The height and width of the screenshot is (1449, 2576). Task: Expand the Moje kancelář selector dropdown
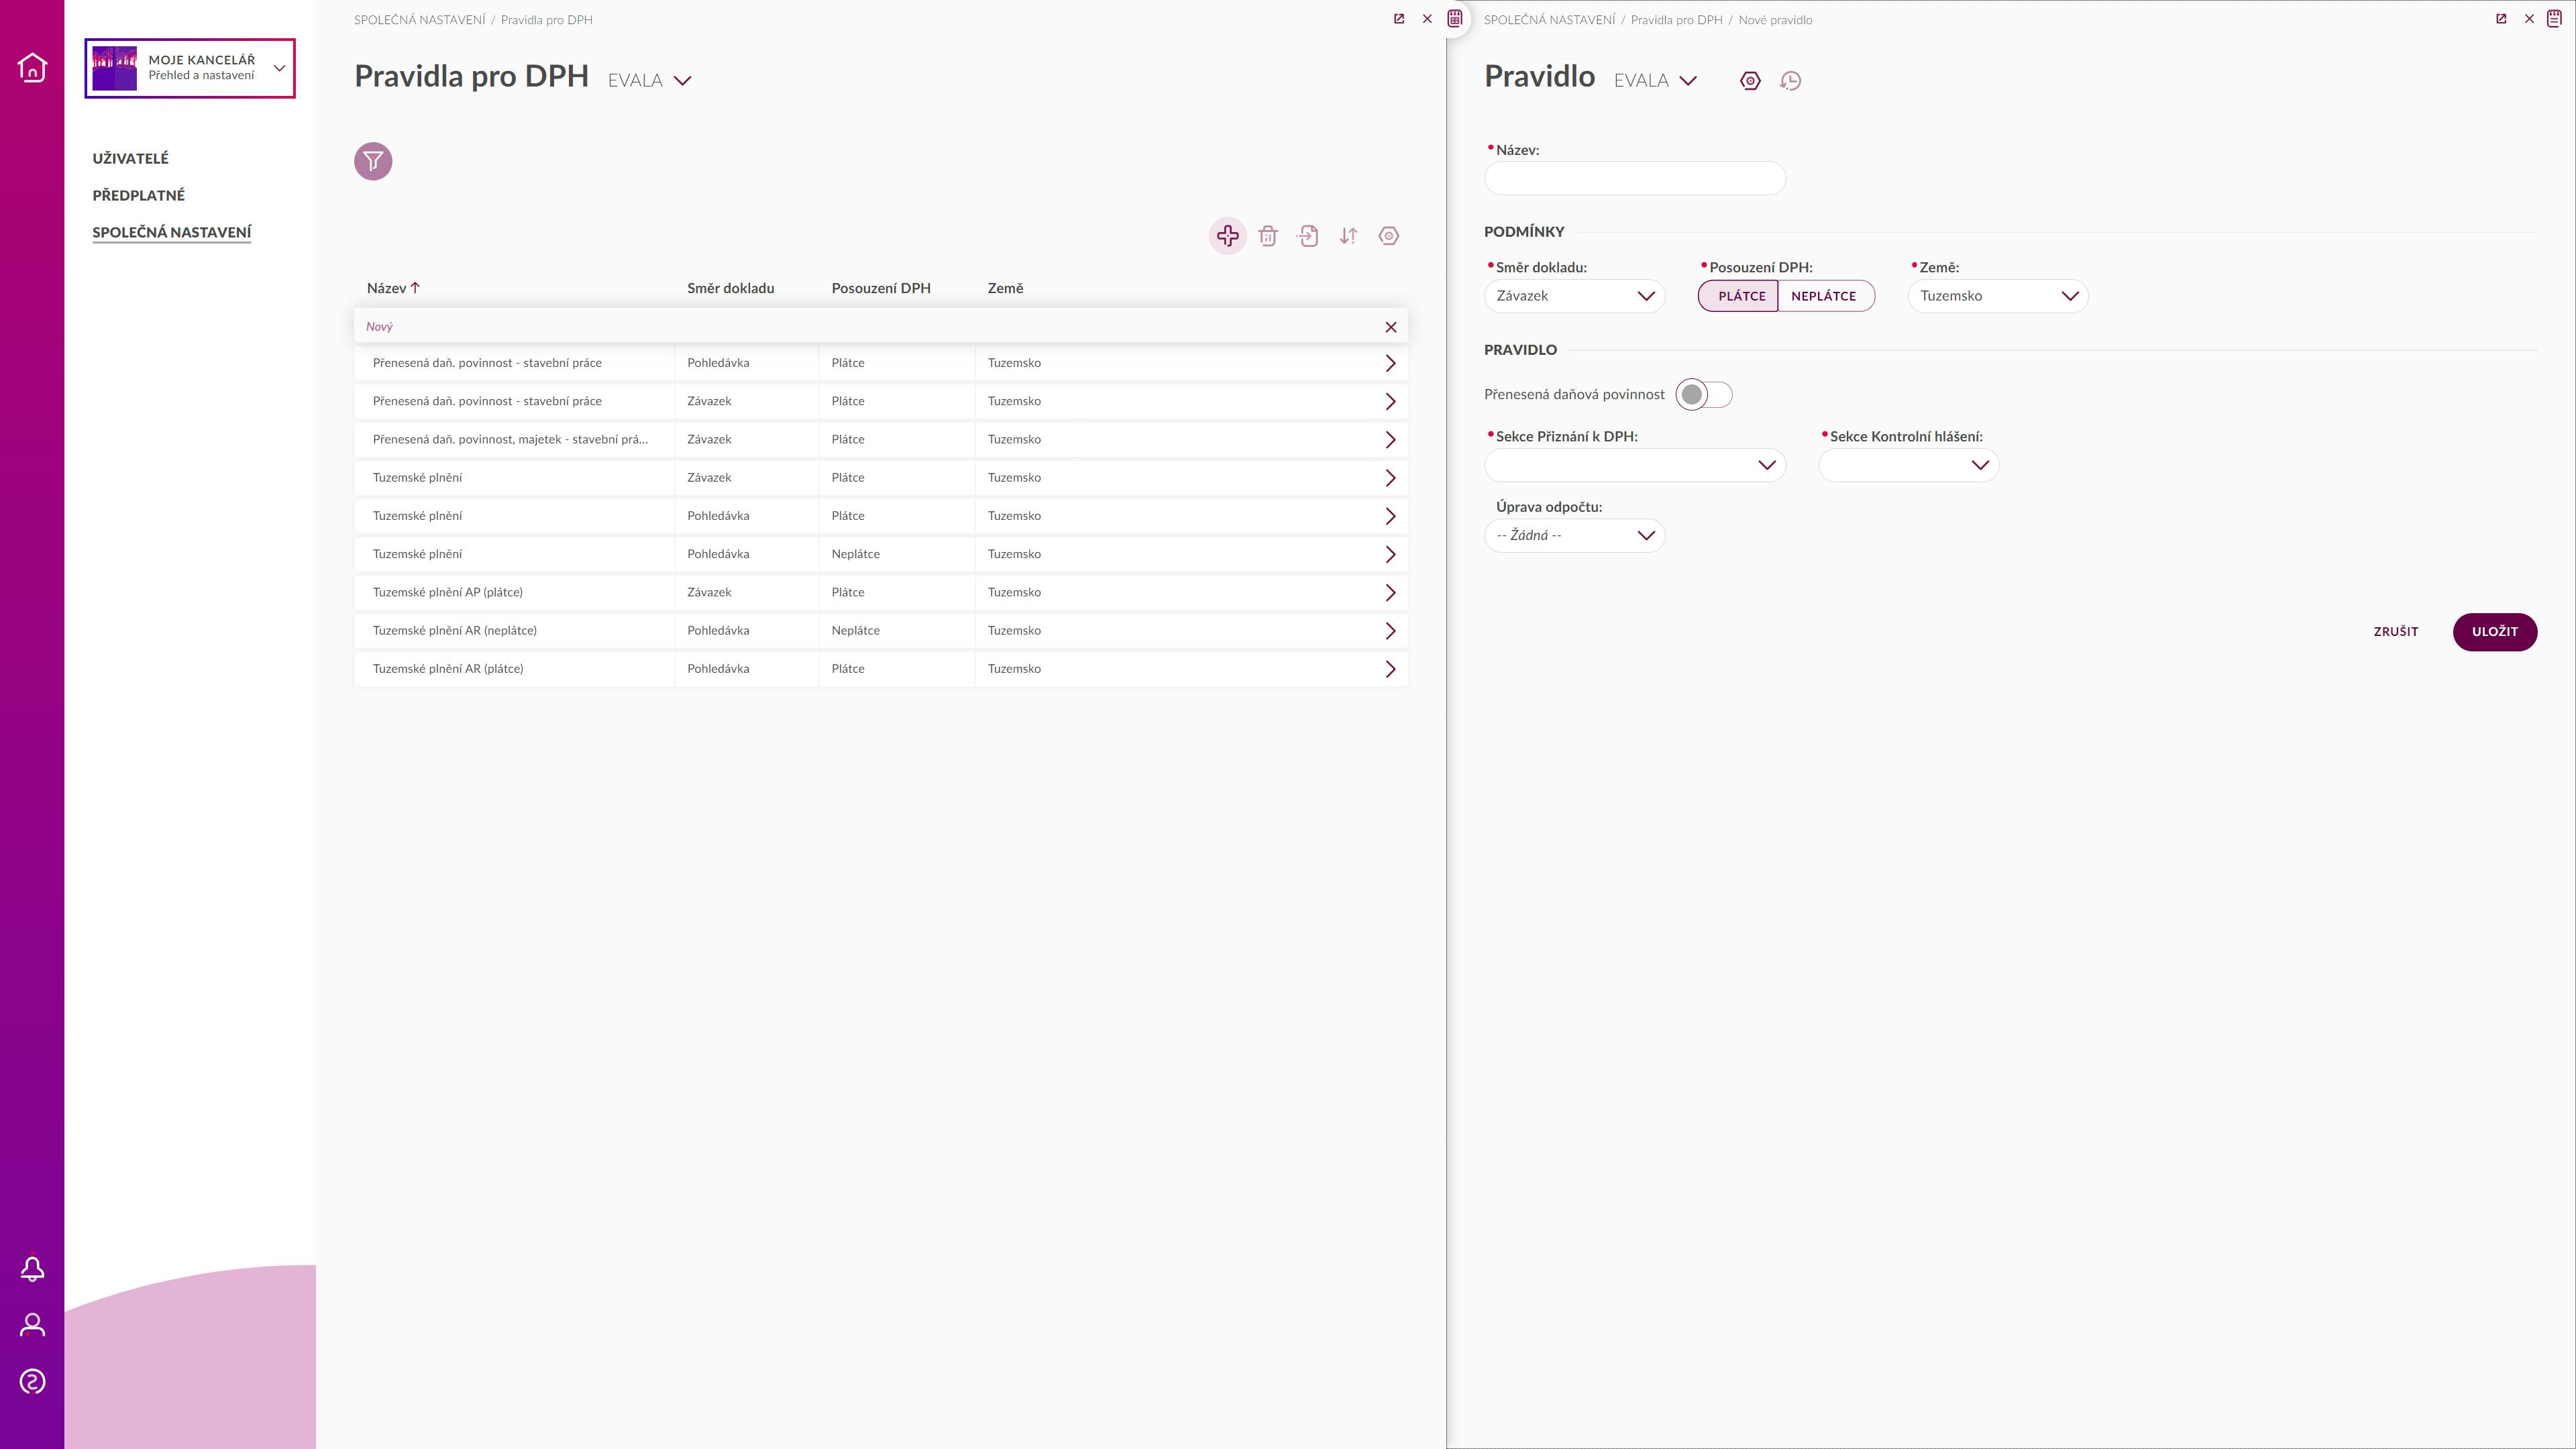279,68
